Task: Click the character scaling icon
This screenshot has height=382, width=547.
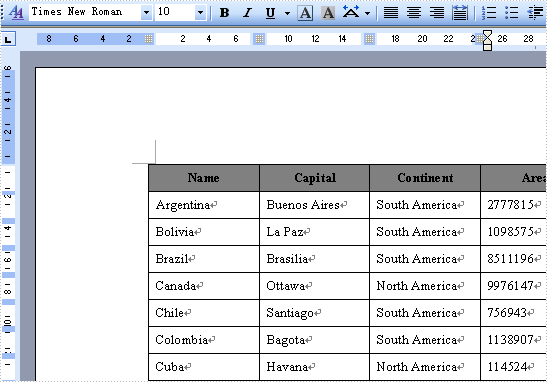Action: click(351, 13)
